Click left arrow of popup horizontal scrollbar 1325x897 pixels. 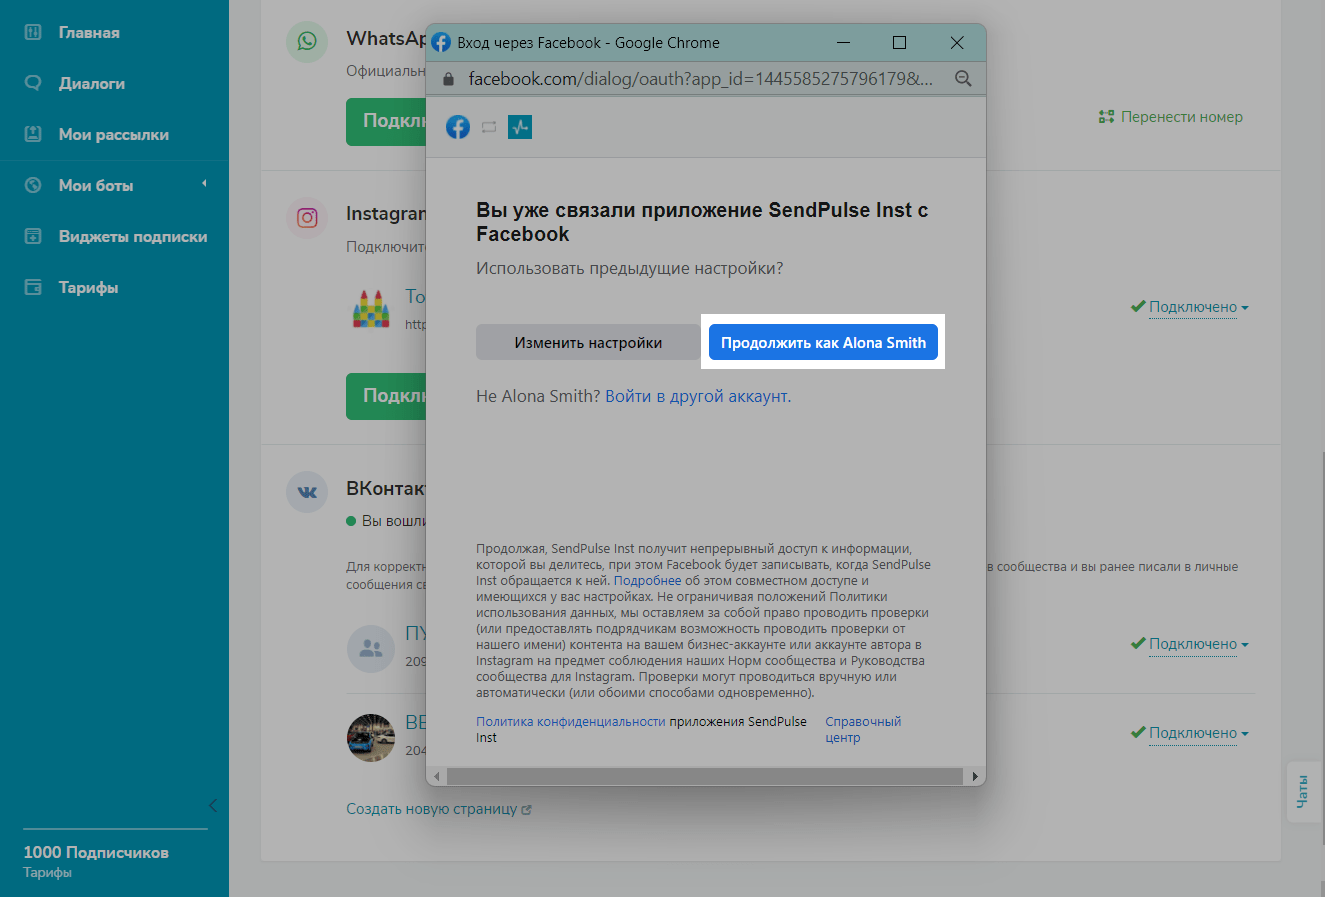pyautogui.click(x=436, y=776)
